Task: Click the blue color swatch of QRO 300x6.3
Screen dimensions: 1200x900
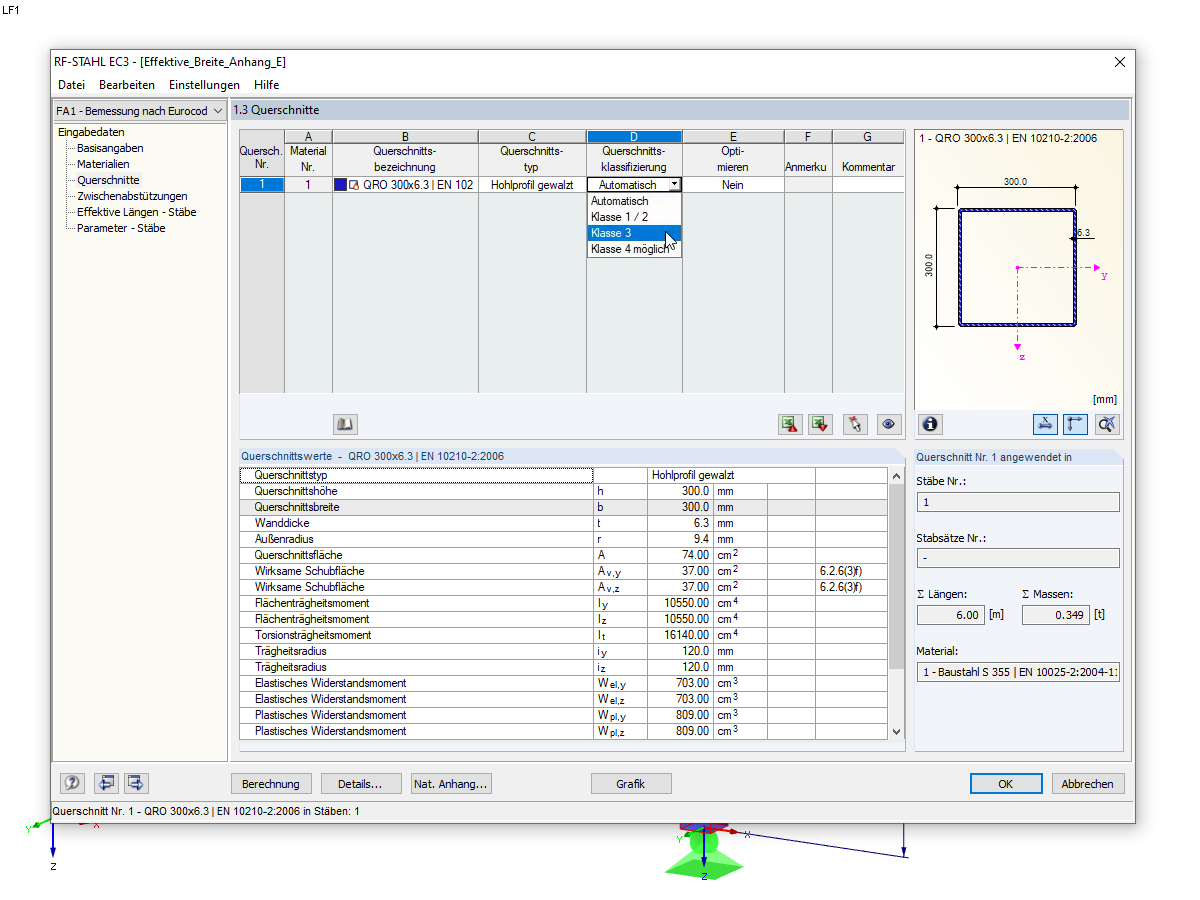Action: [341, 185]
